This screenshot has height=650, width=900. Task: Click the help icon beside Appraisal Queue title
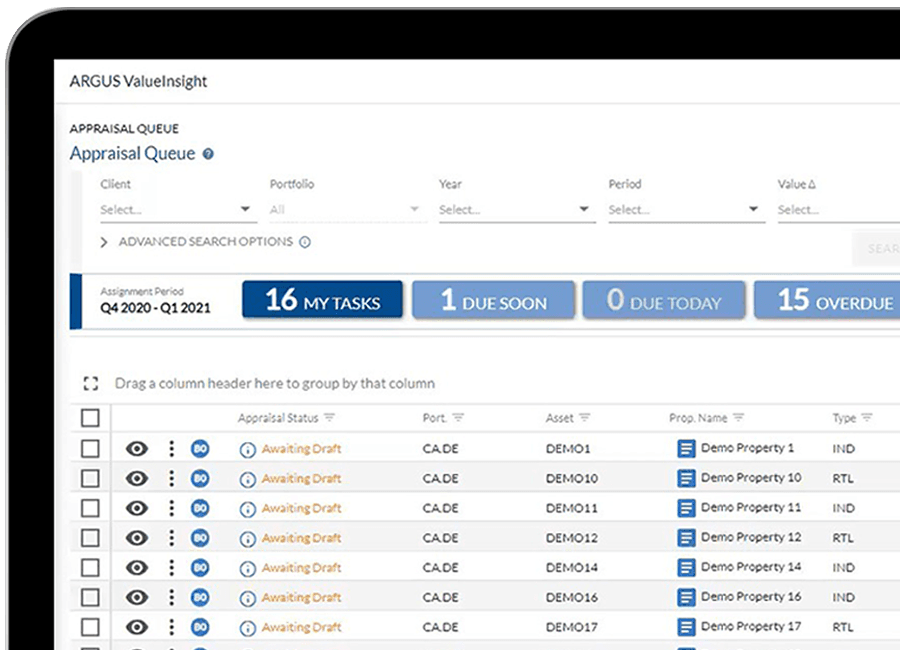coord(208,154)
